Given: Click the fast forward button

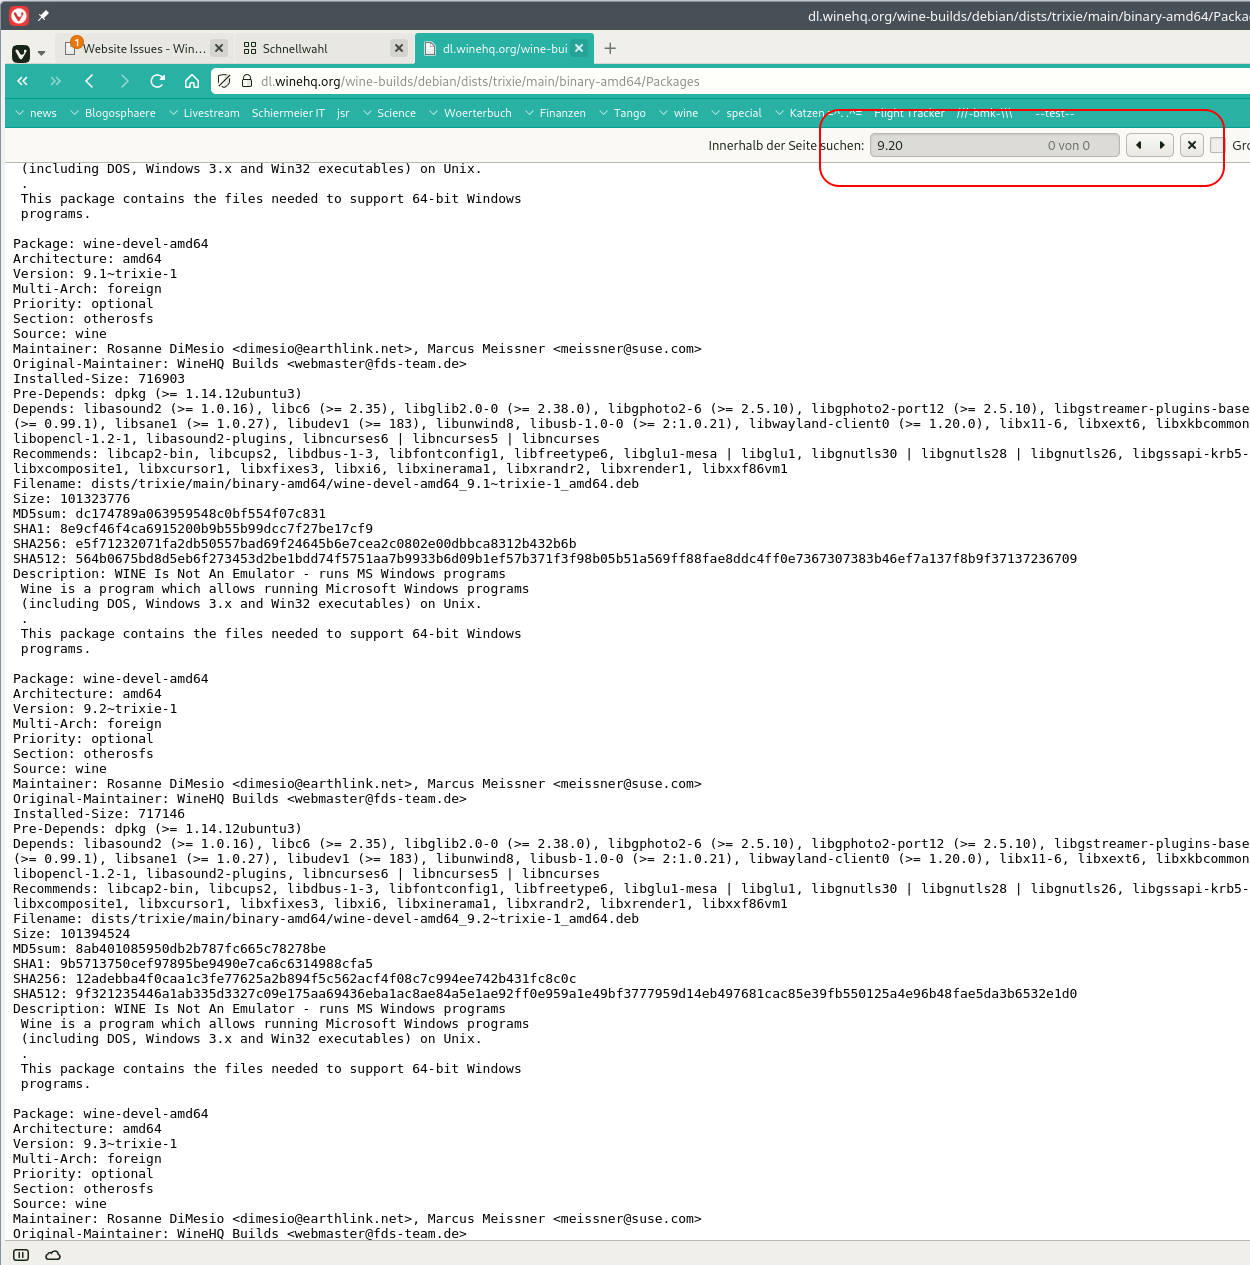Looking at the screenshot, I should pos(55,81).
